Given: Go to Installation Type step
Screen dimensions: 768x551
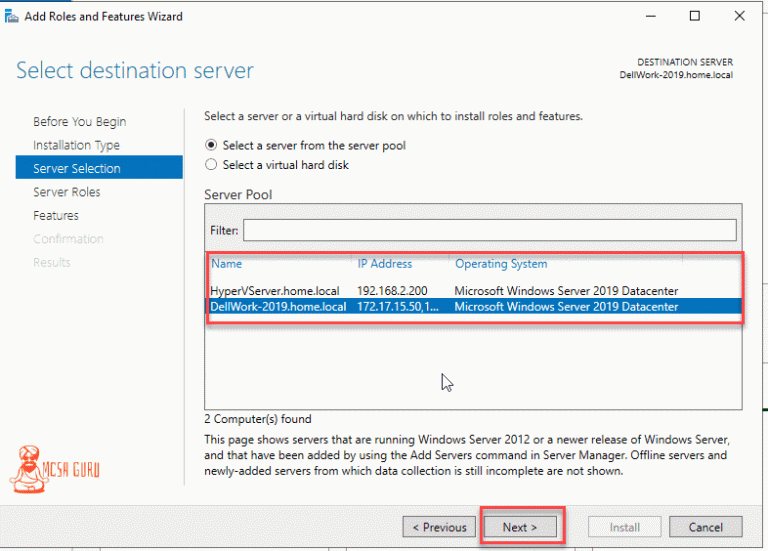Looking at the screenshot, I should click(76, 145).
